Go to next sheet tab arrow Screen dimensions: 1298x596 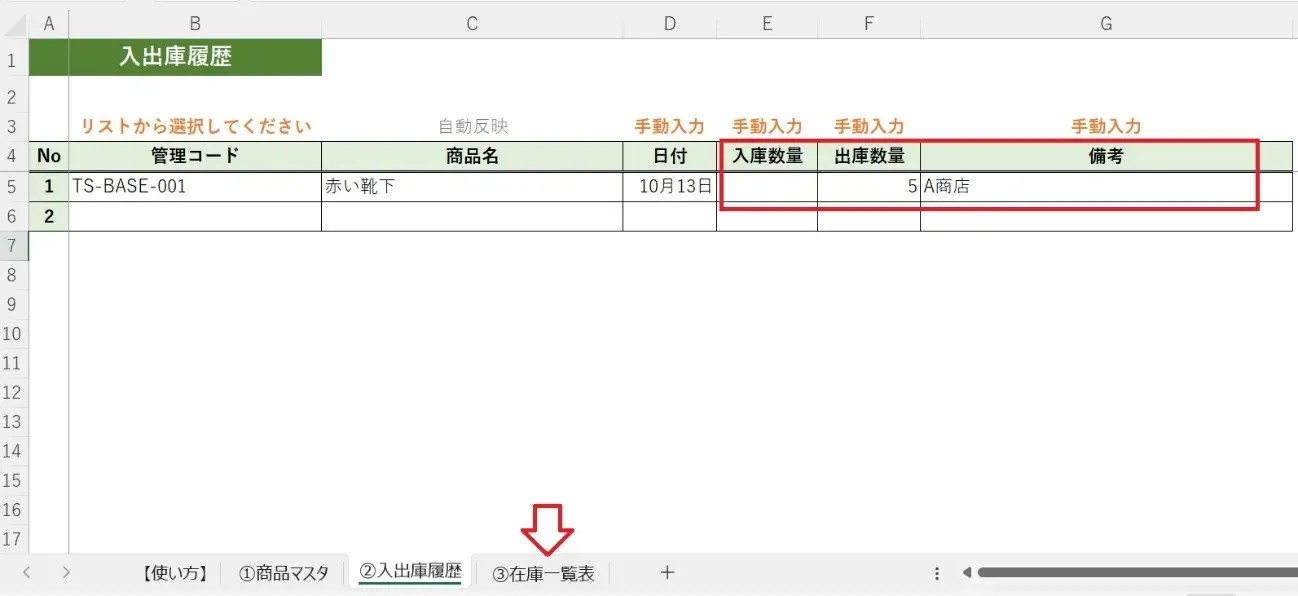(66, 573)
